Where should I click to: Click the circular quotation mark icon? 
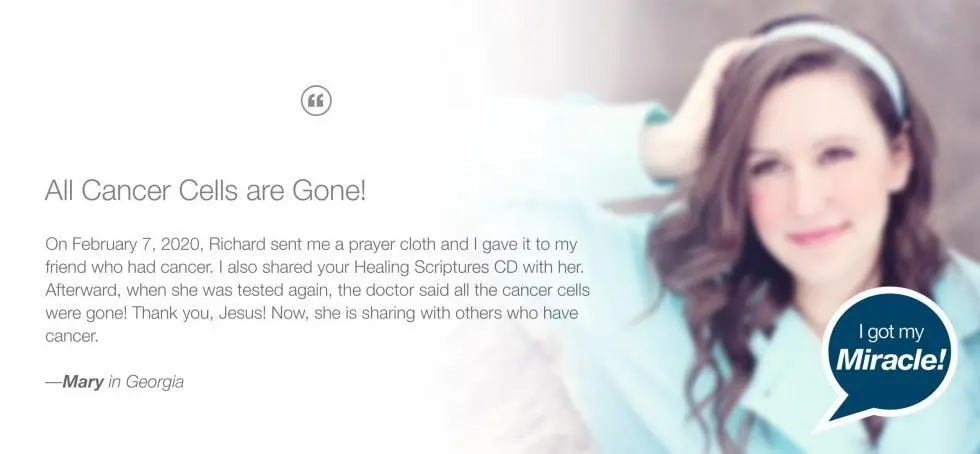(x=316, y=101)
